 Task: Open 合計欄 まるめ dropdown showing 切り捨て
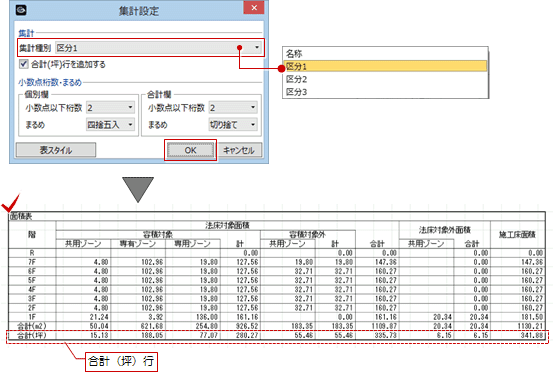233,124
